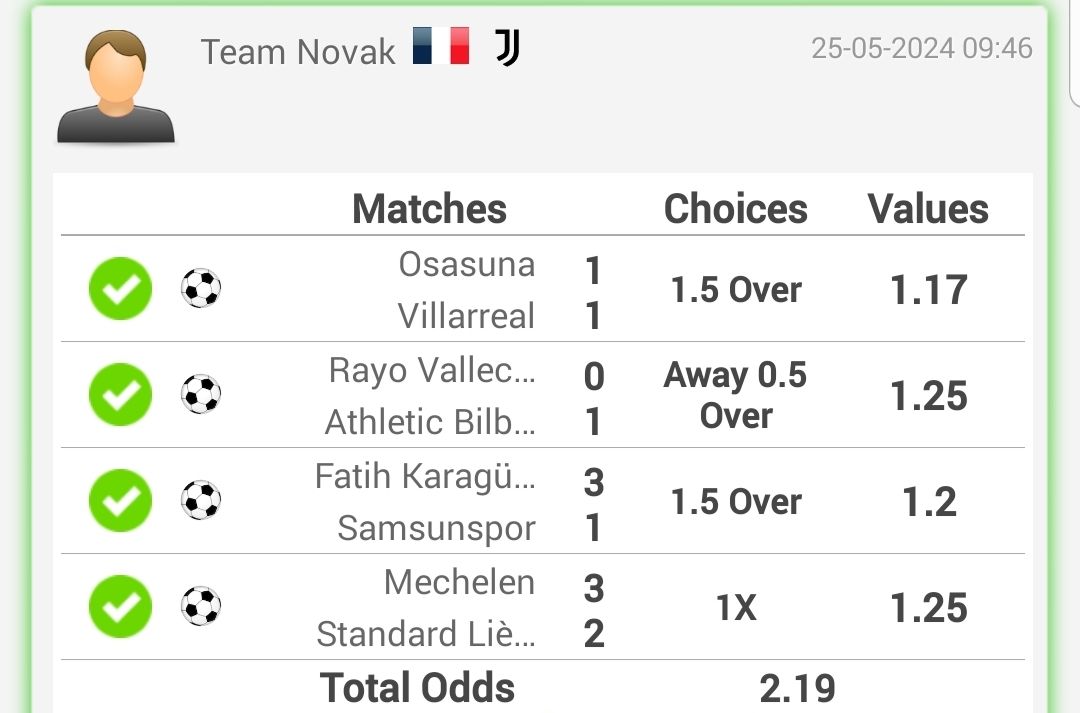Select the Choices column header
The image size is (1080, 713).
pos(736,208)
